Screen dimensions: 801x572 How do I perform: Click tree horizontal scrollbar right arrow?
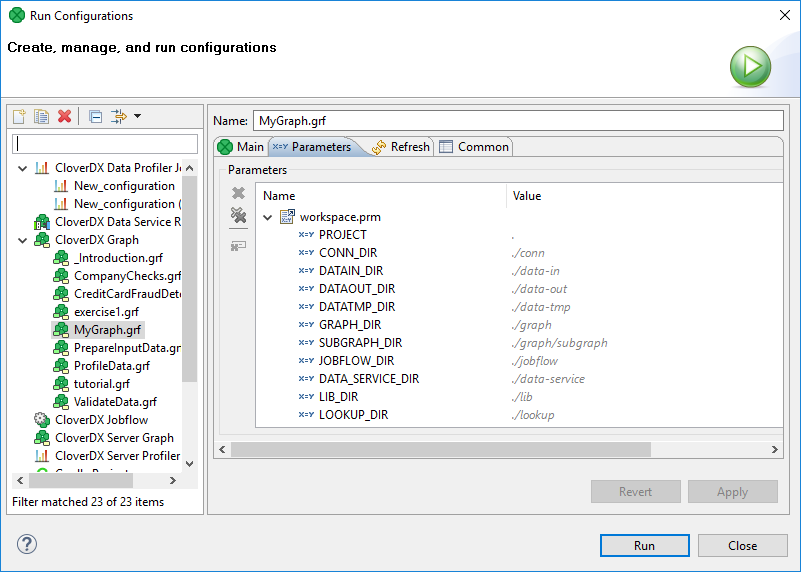[173, 481]
